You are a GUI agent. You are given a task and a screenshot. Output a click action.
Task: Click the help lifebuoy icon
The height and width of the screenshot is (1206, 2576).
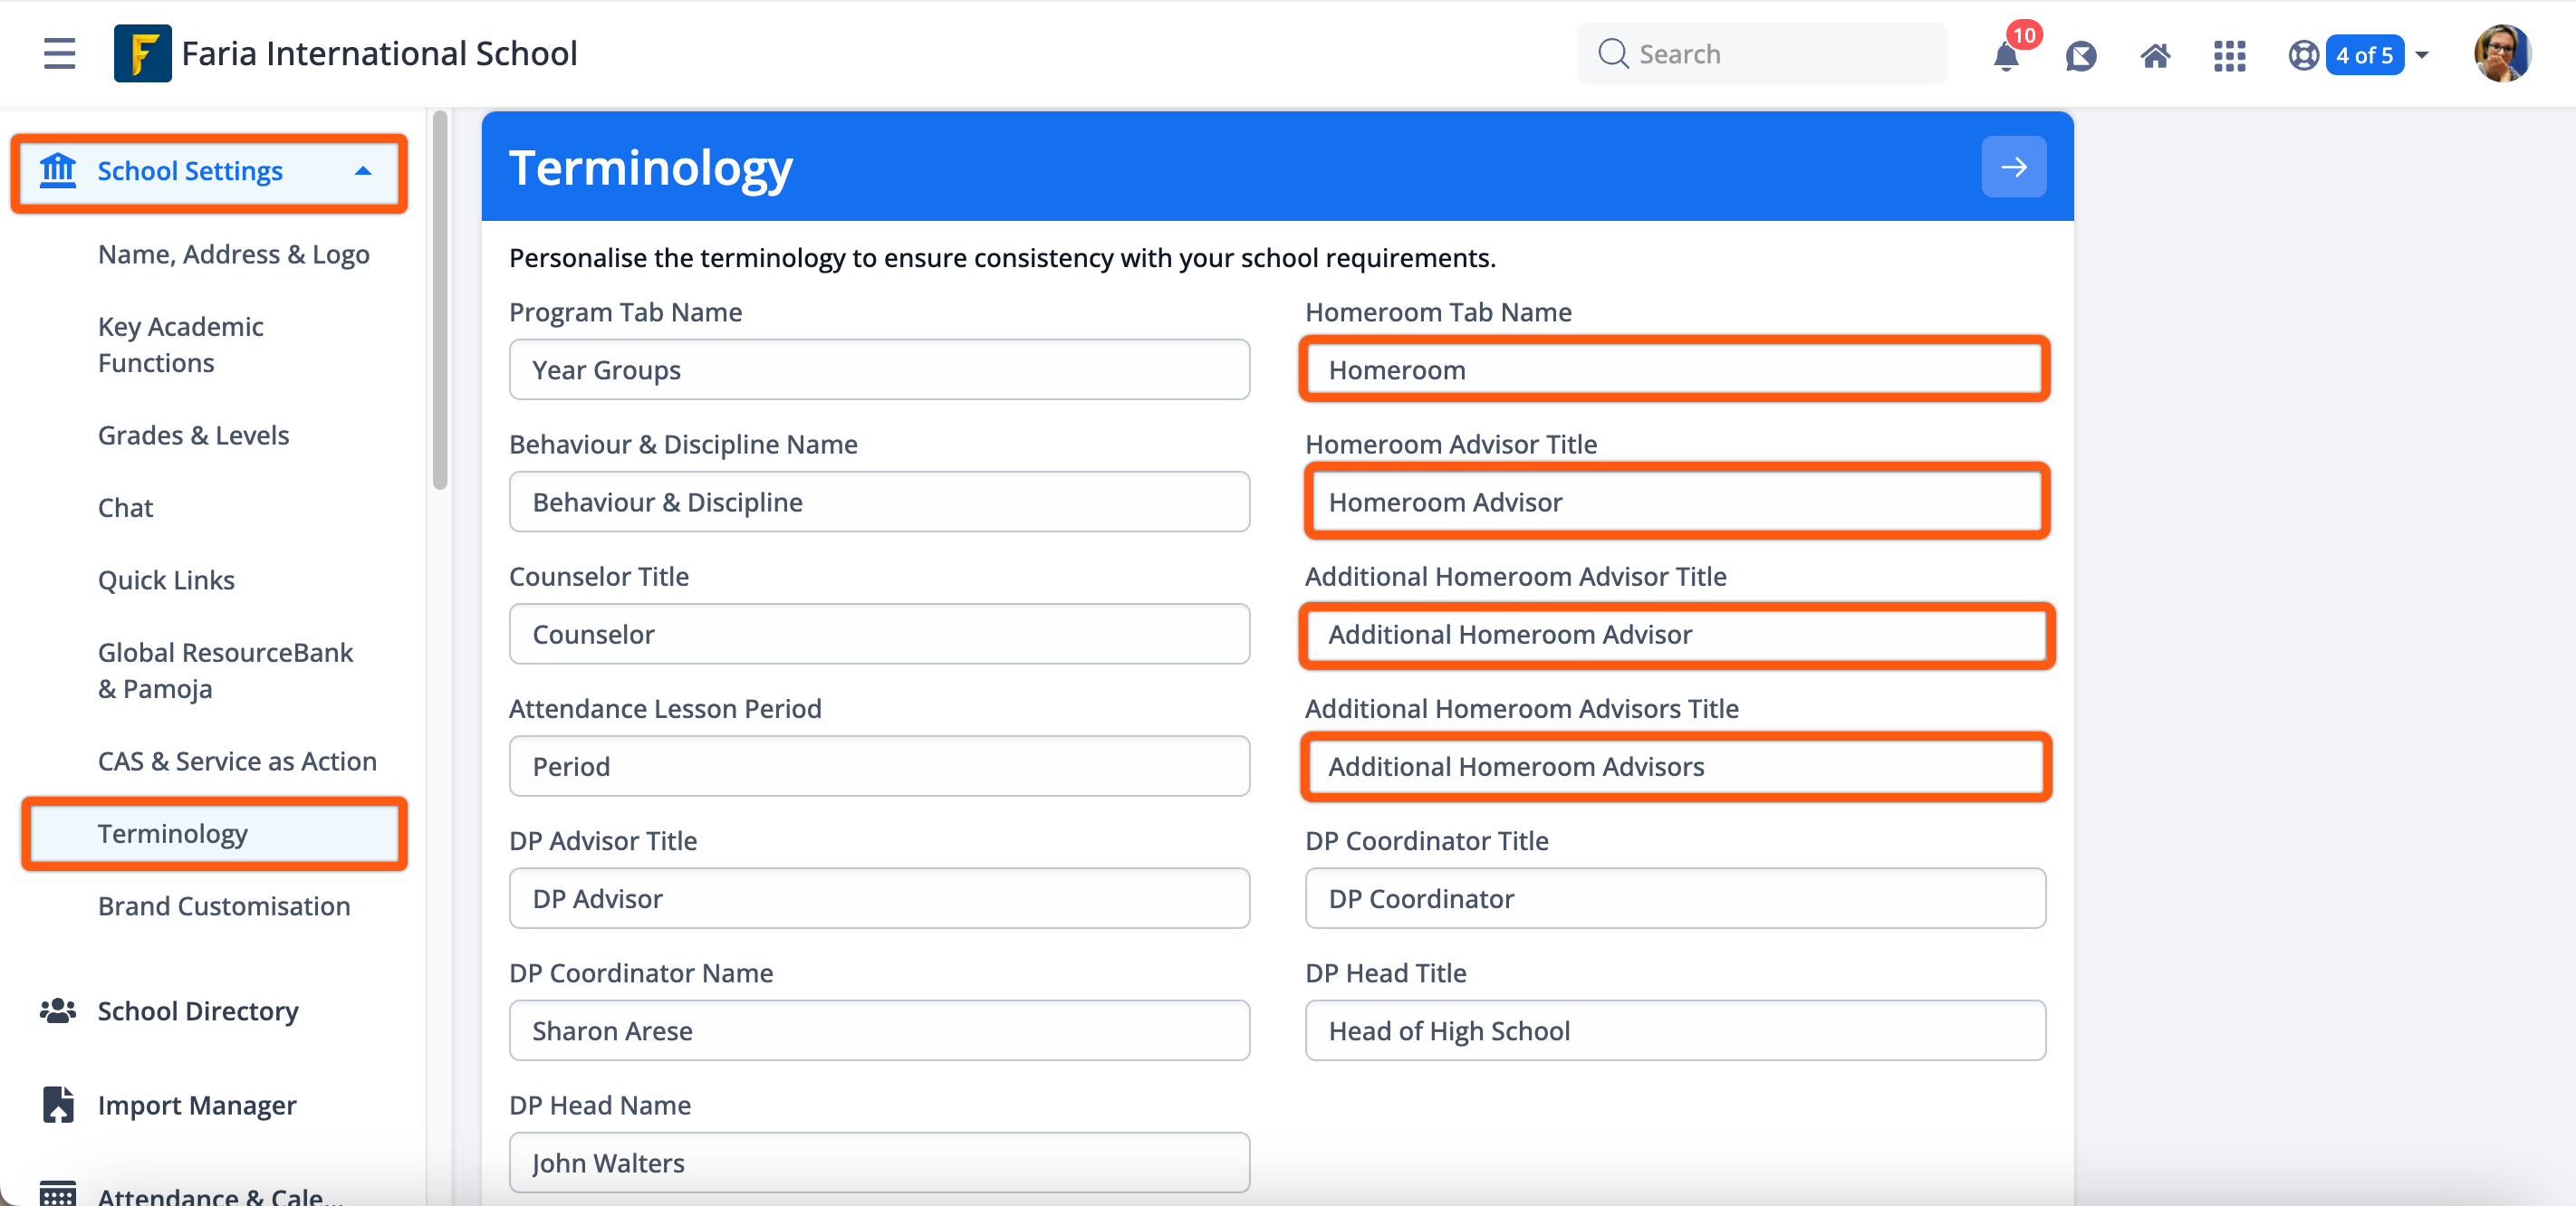[x=2302, y=57]
